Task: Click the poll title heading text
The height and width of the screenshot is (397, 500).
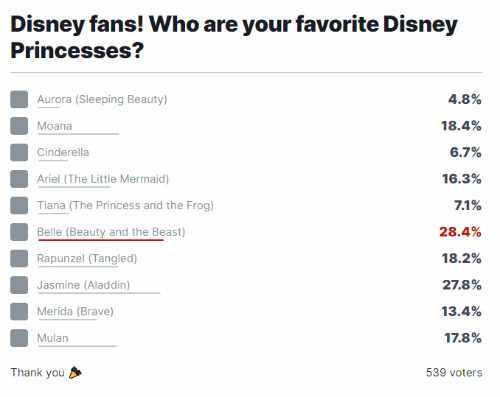Action: [x=234, y=37]
